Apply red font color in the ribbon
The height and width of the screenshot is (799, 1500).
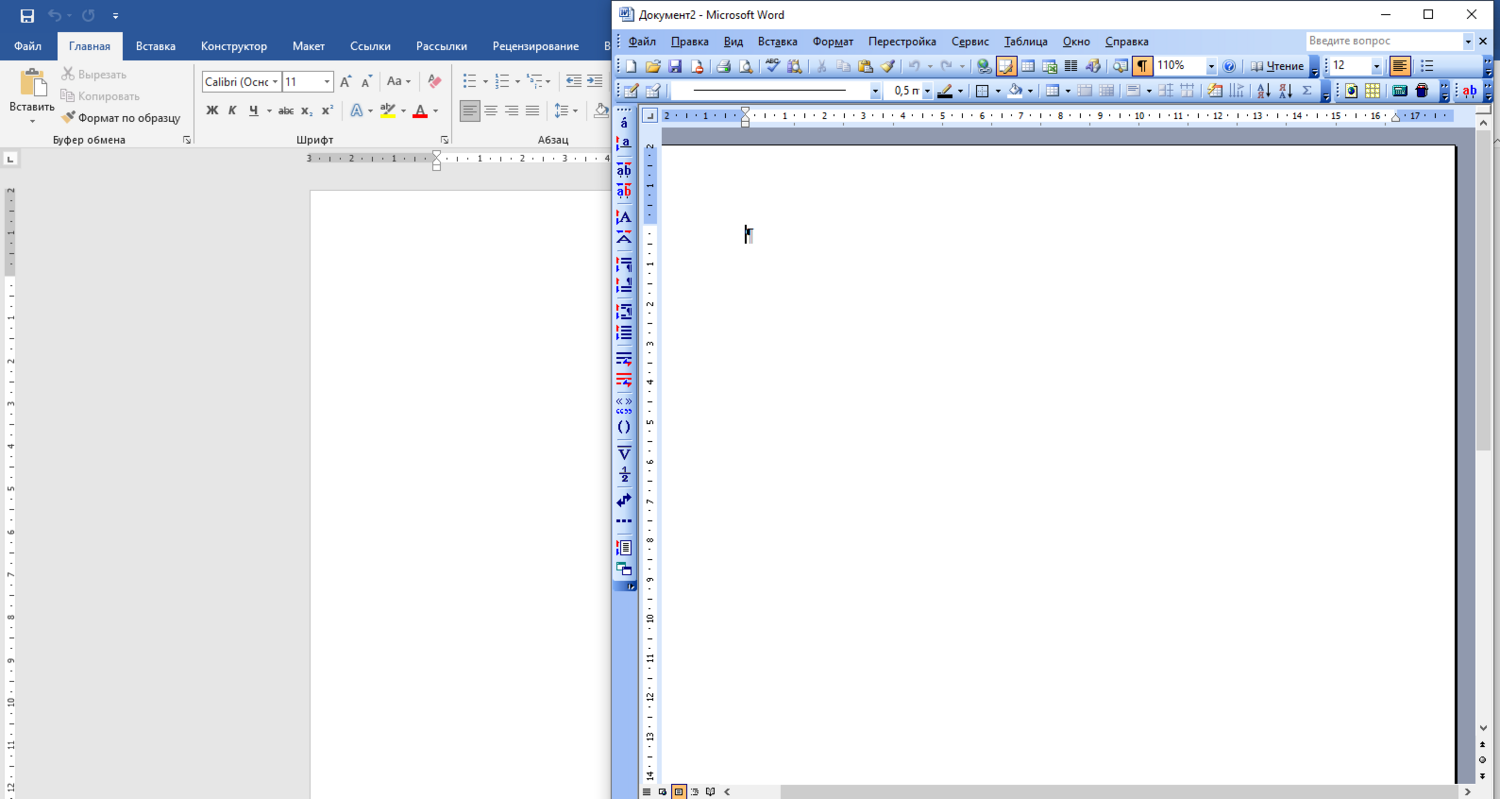coord(421,110)
